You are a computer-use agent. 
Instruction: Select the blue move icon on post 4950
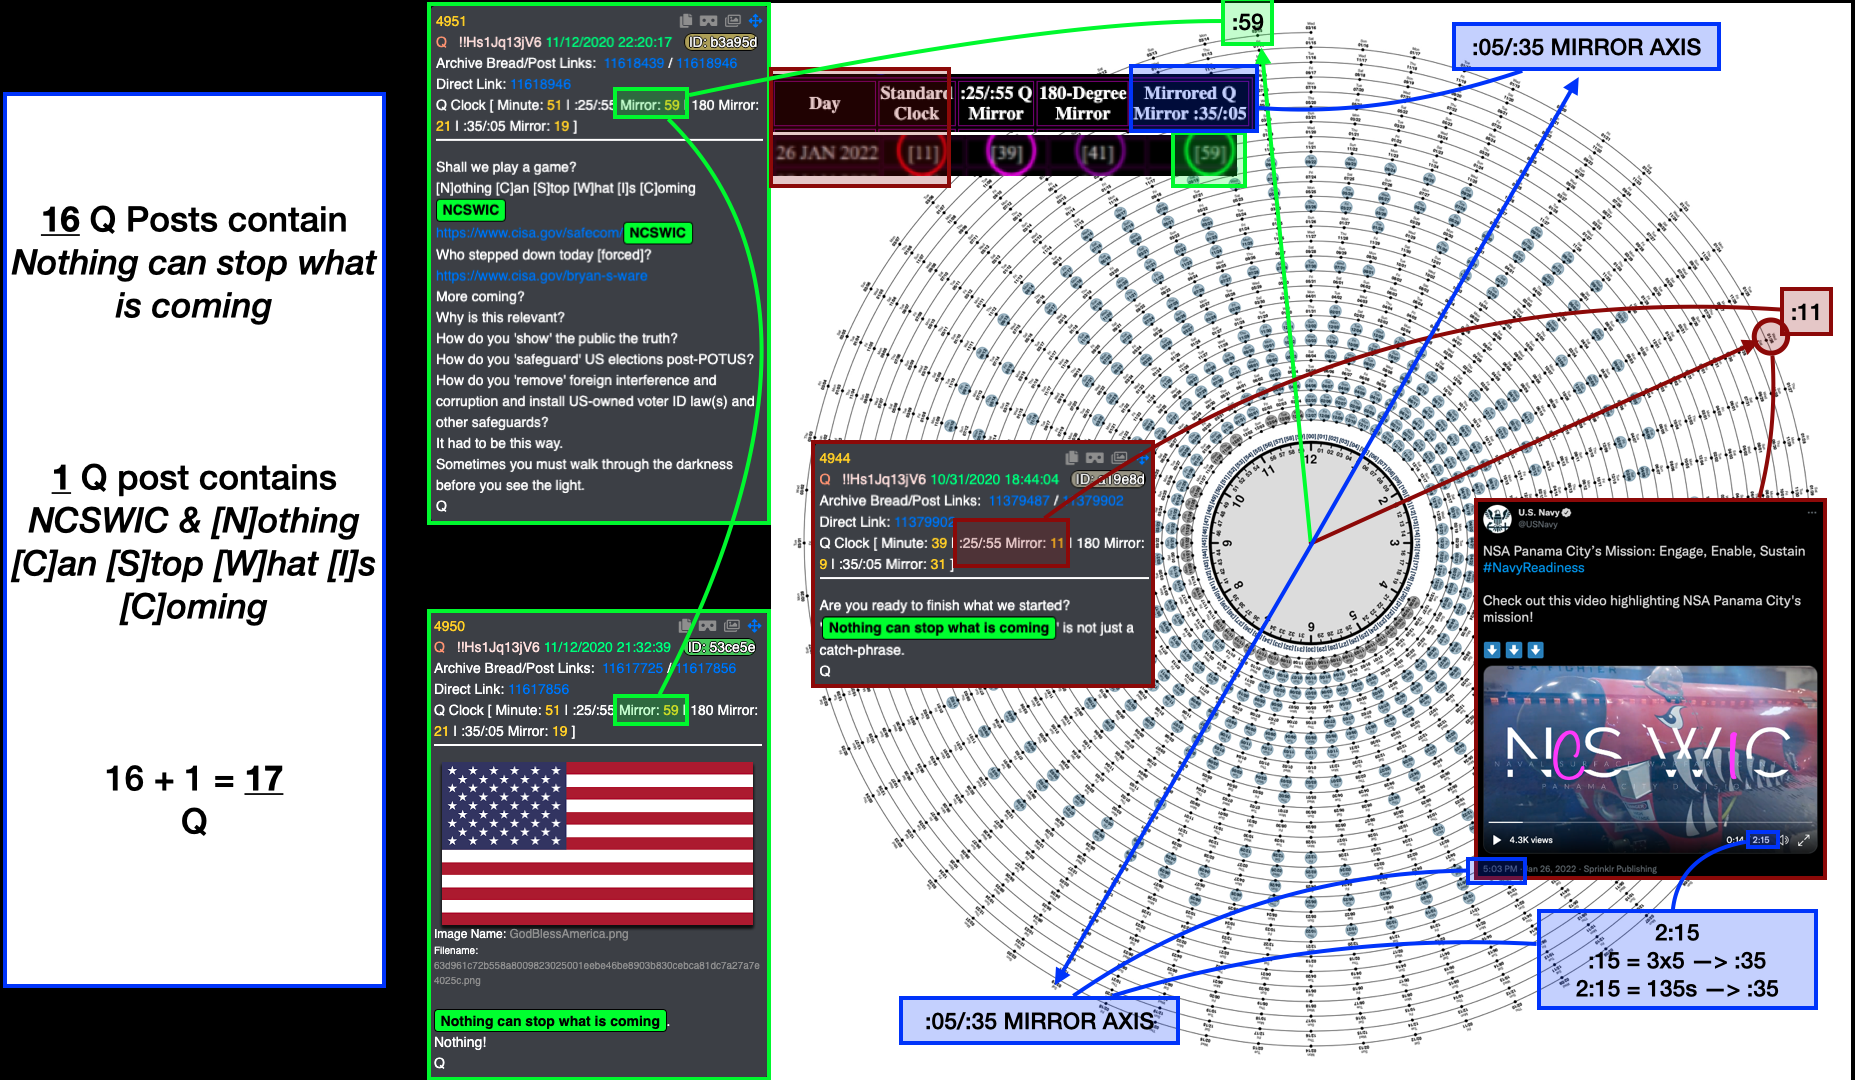[x=755, y=626]
